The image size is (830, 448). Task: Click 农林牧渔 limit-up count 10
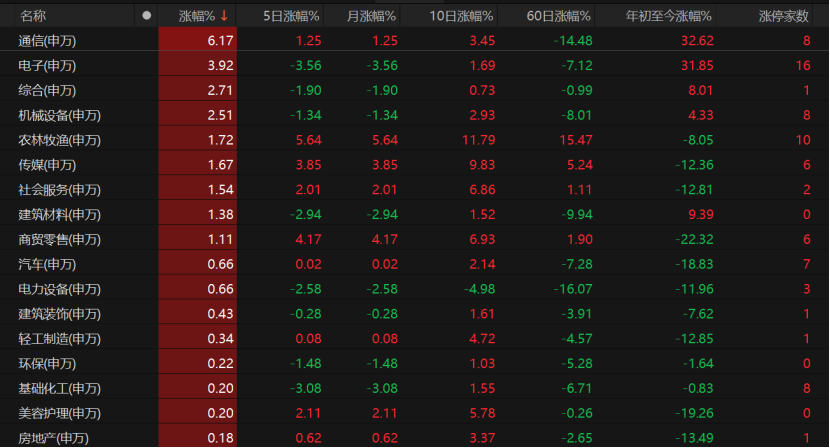tap(803, 140)
